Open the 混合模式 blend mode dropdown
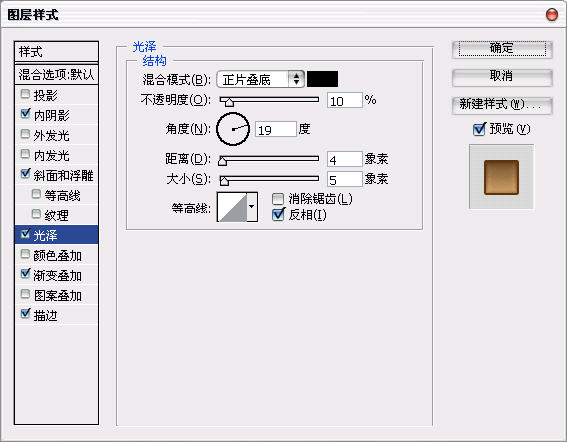The width and height of the screenshot is (567, 442). [260, 79]
